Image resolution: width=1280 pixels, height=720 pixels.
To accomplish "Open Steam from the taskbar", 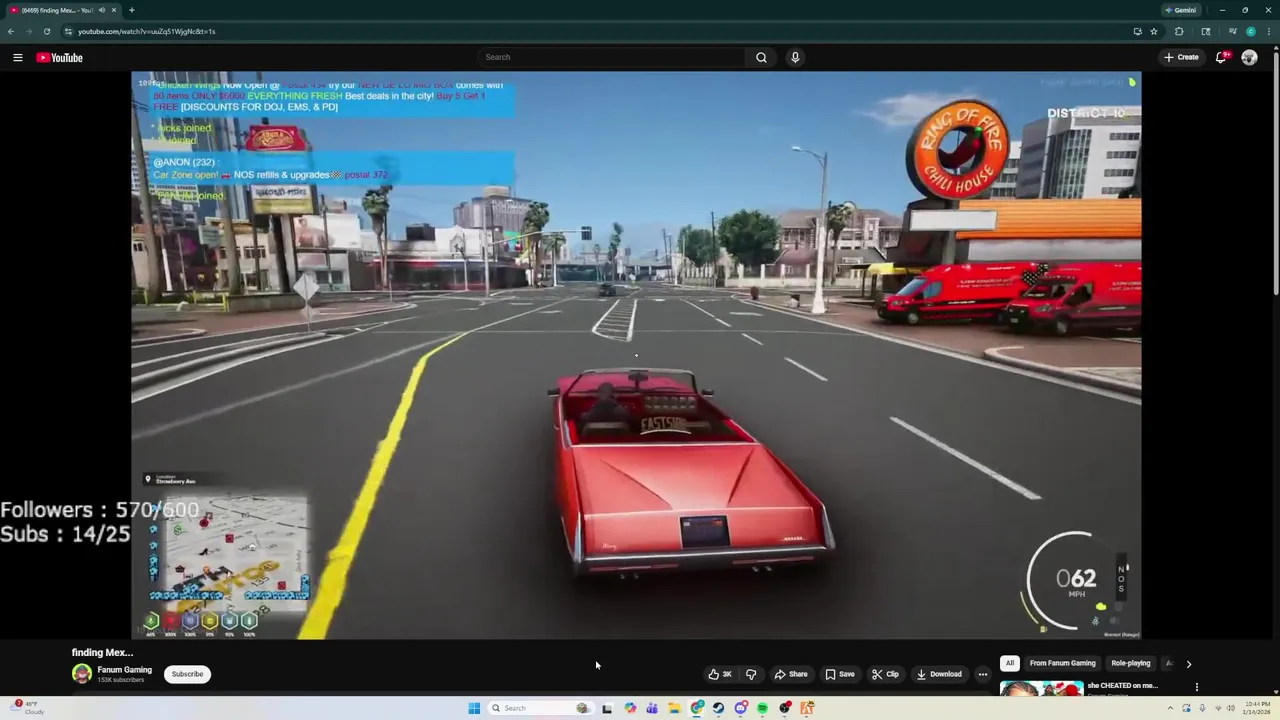I will pyautogui.click(x=718, y=708).
